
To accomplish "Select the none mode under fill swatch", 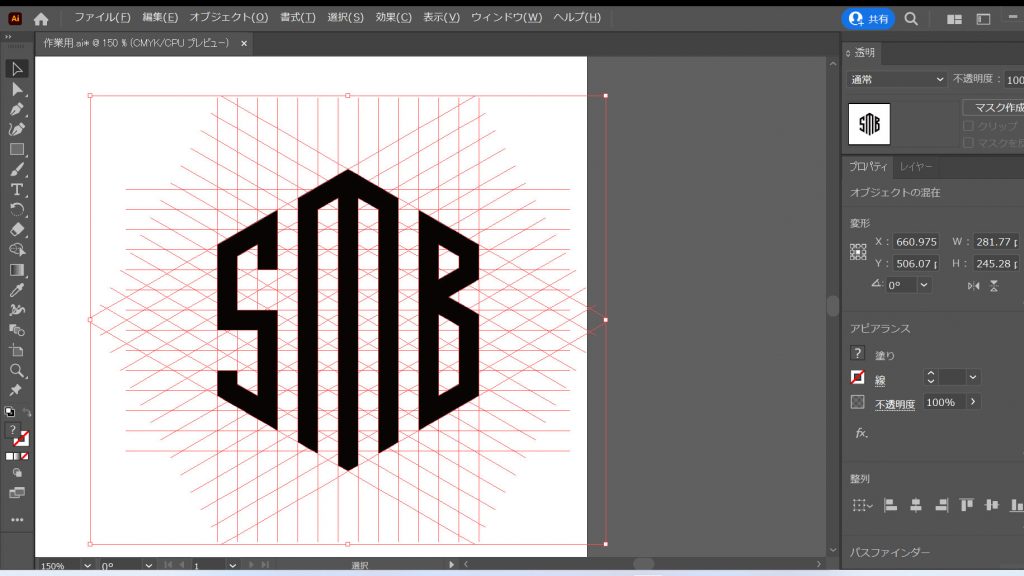I will (x=25, y=456).
